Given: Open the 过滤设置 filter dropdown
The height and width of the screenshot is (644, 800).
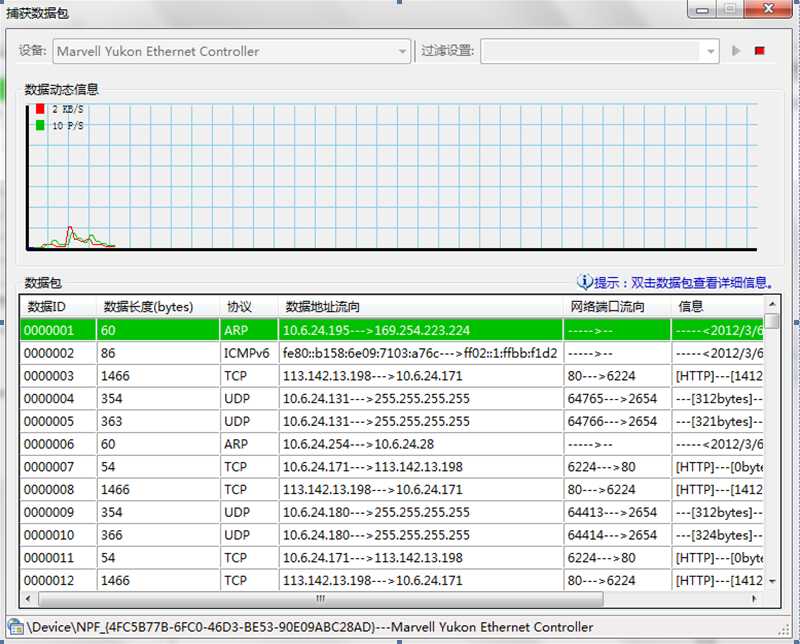Looking at the screenshot, I should pos(599,51).
